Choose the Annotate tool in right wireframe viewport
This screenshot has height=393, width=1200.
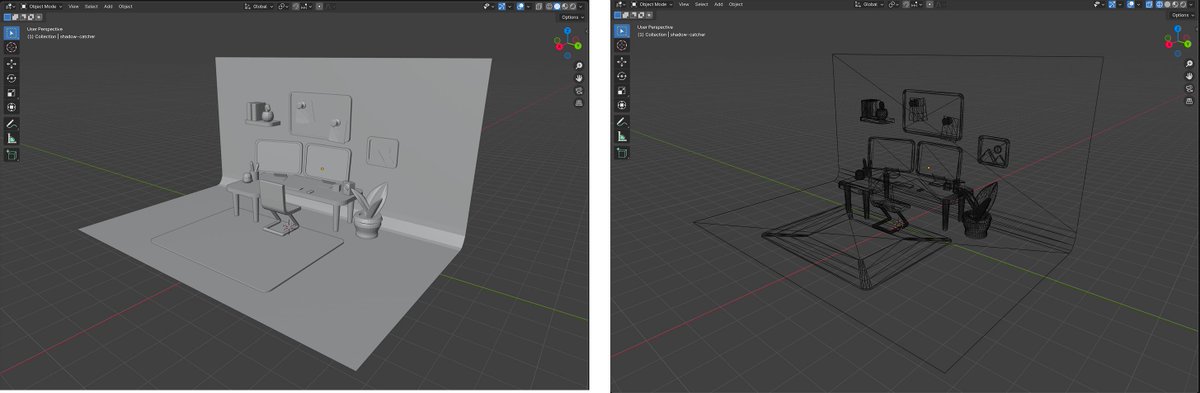click(622, 122)
